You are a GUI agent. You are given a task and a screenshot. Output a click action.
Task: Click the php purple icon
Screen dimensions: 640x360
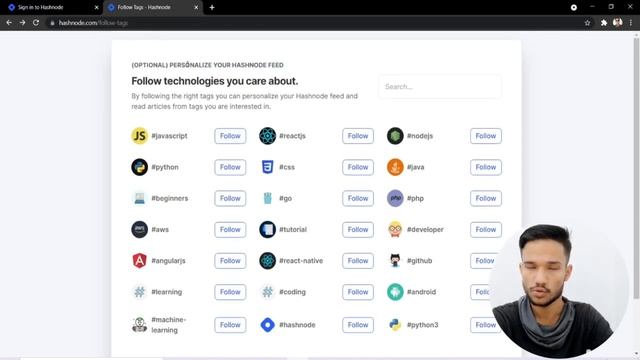coord(395,198)
